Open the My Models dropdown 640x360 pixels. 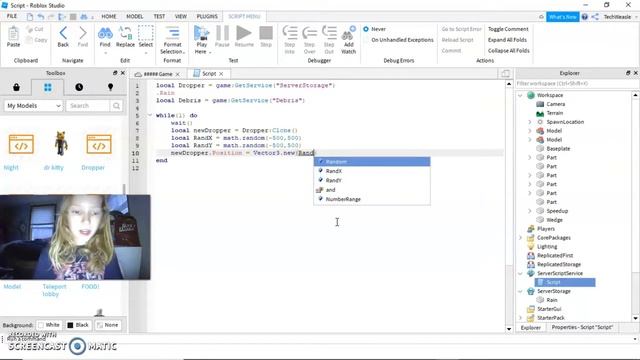coord(34,106)
